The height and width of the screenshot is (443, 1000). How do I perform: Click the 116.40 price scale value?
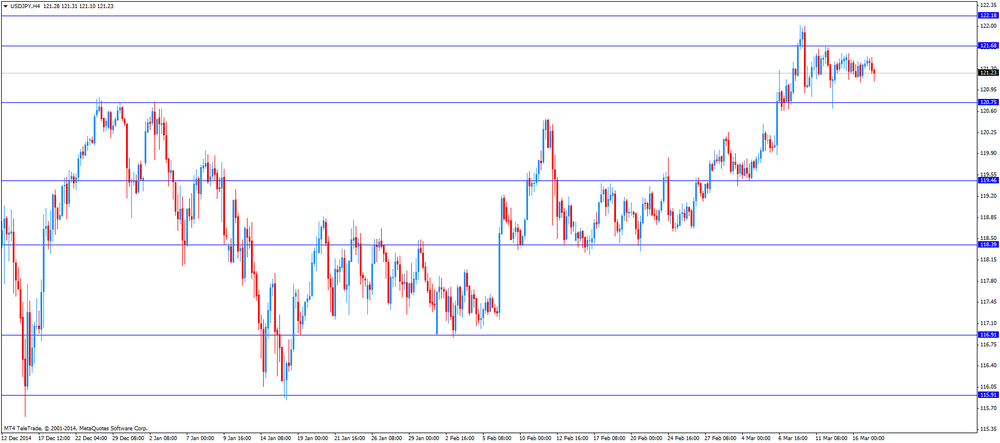(988, 365)
